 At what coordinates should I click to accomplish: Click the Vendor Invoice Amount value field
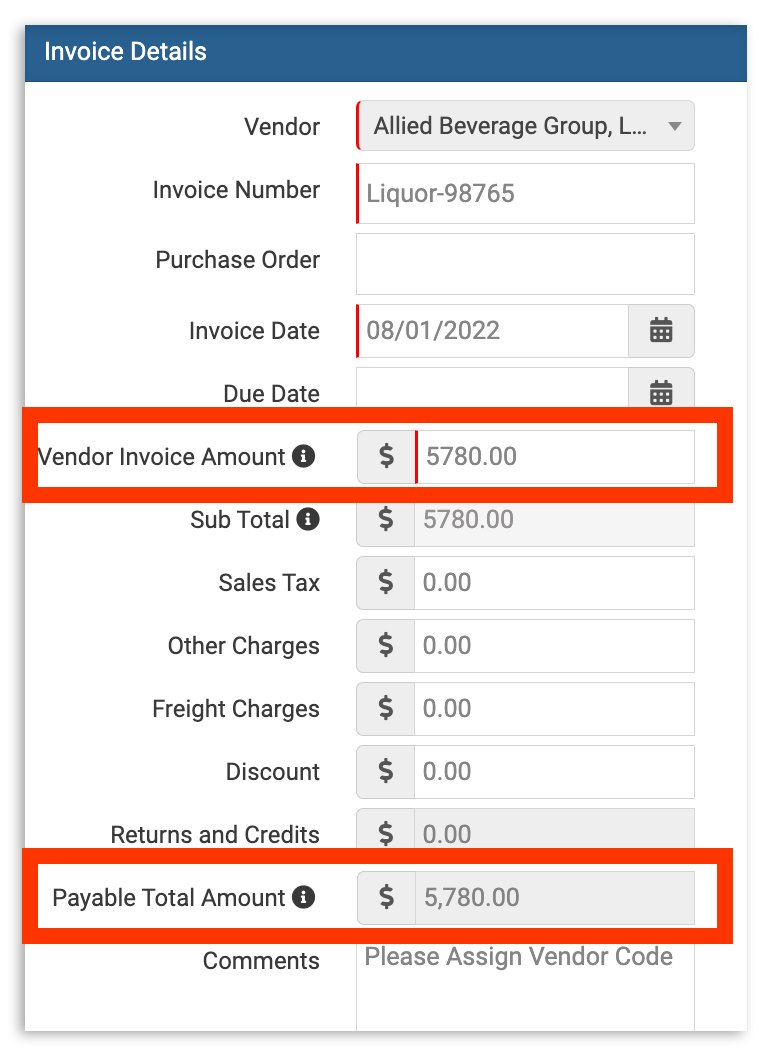(x=555, y=456)
